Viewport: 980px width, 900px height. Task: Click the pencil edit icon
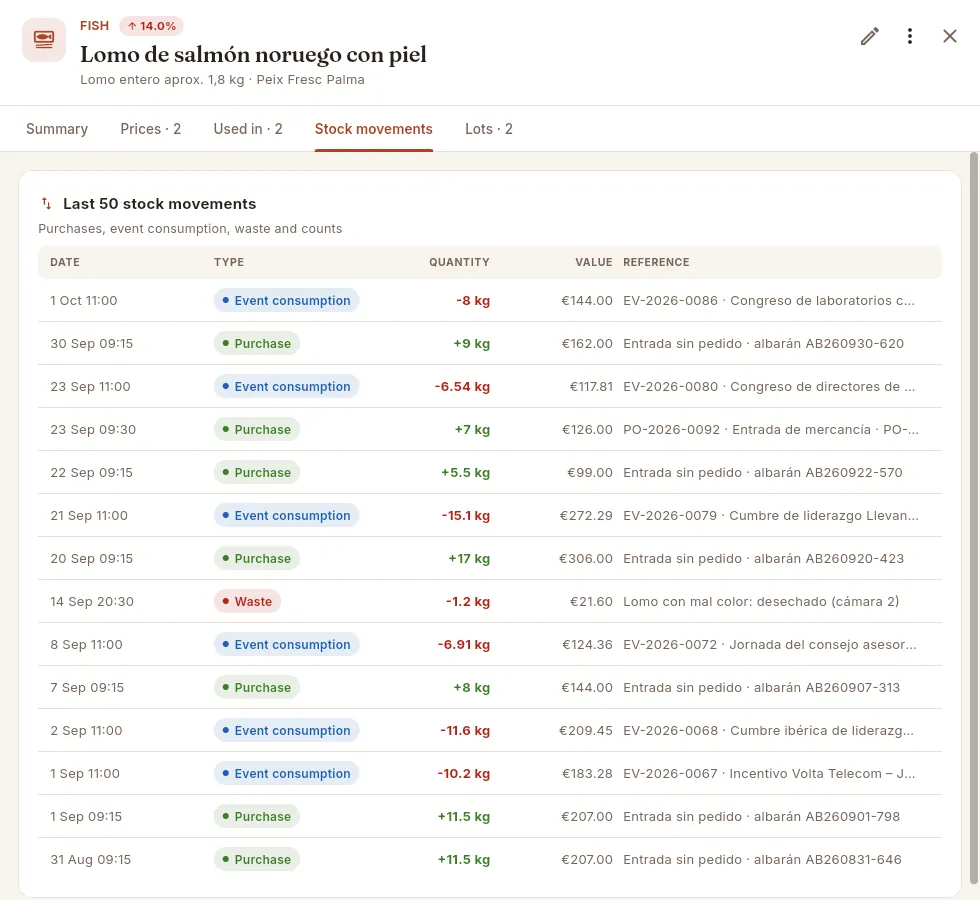coord(869,36)
